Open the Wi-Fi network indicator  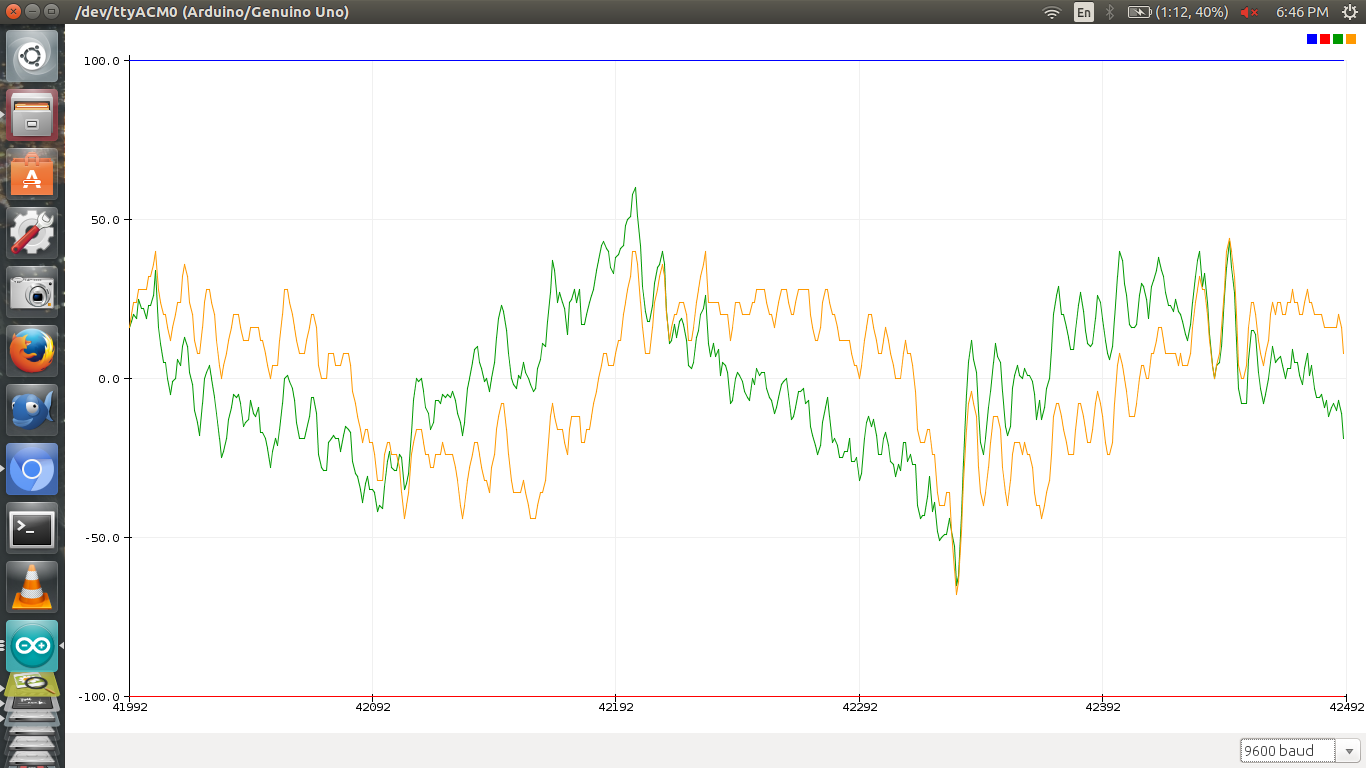pos(1052,12)
